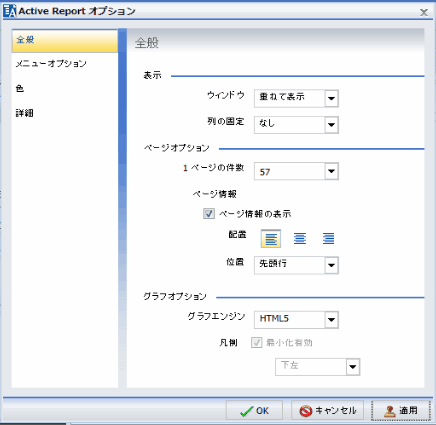Open the 列の固定 dropdown arrow
436x425 pixels.
[331, 125]
